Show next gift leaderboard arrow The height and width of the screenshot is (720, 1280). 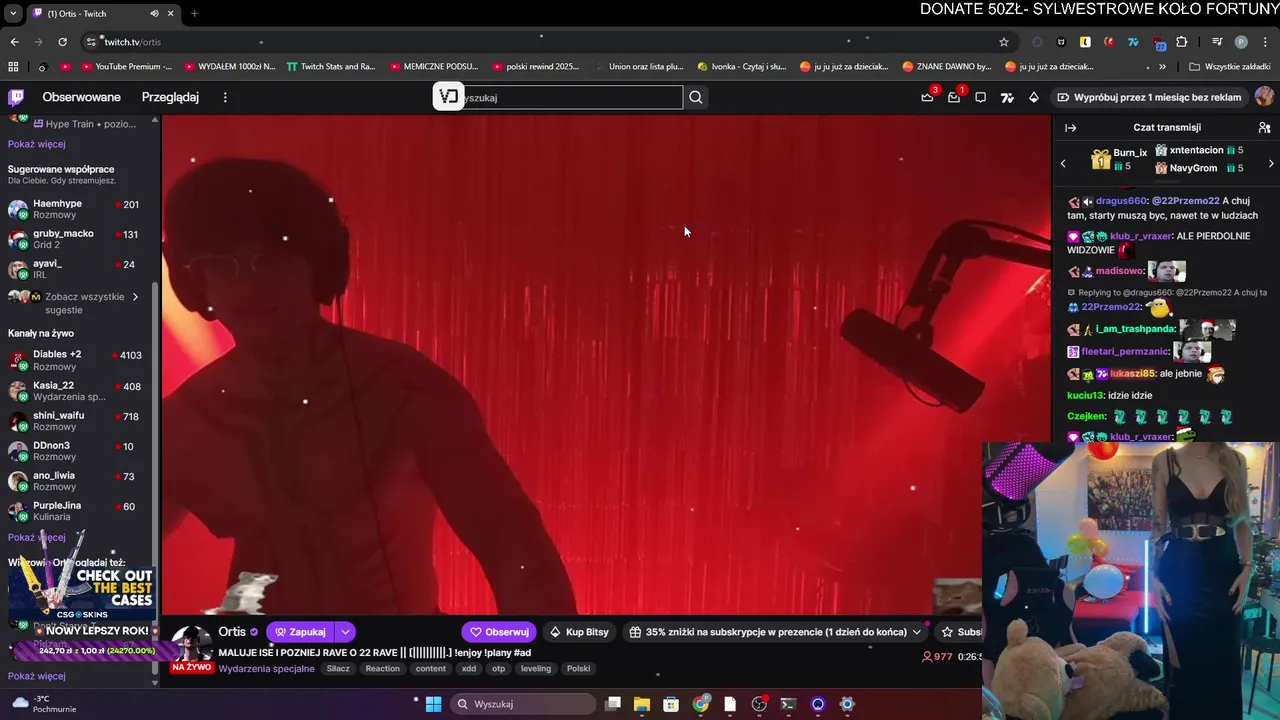(1271, 163)
